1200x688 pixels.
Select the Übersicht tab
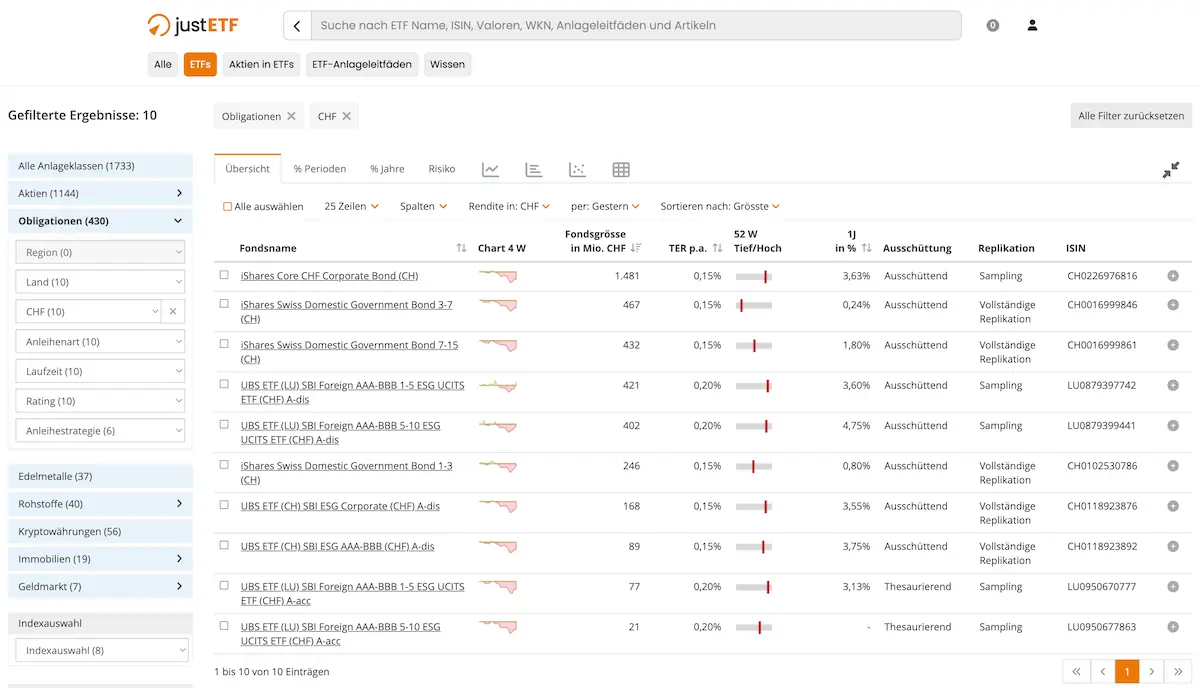[248, 169]
